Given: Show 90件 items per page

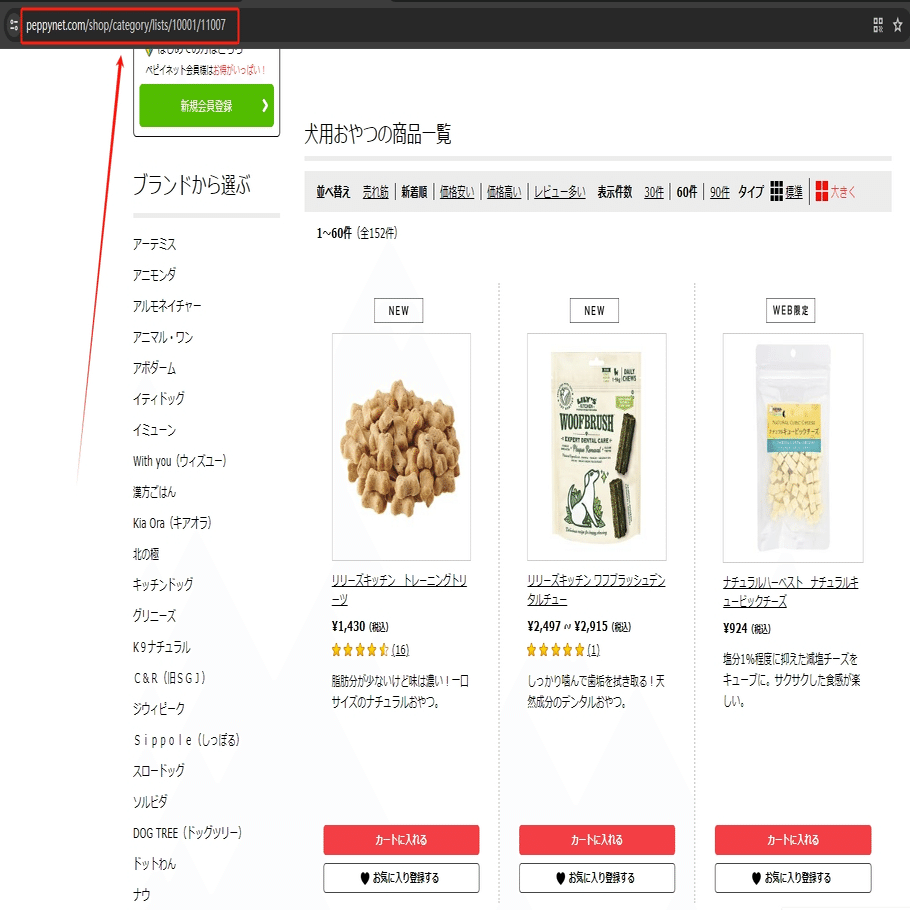Looking at the screenshot, I should [x=720, y=192].
